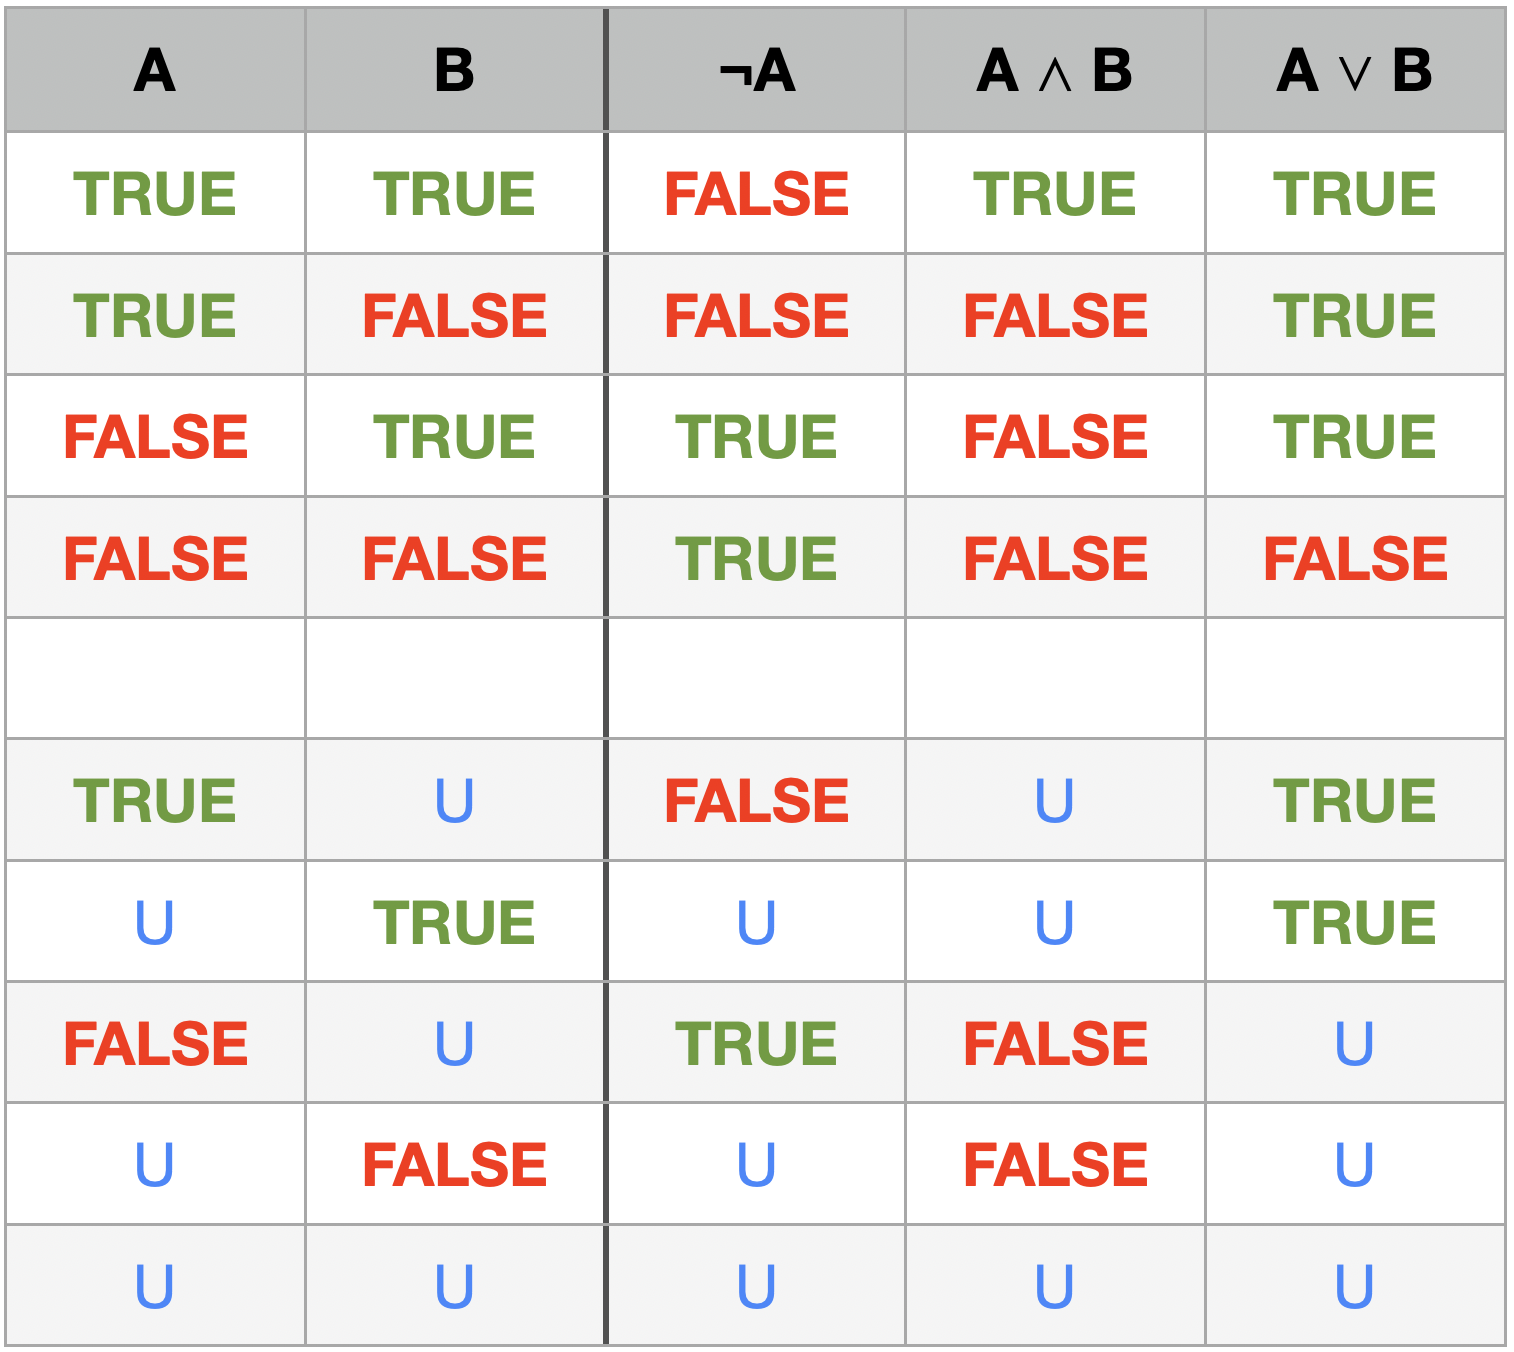Select the "A ∧ B" column header
This screenshot has width=1514, height=1352.
[1055, 71]
